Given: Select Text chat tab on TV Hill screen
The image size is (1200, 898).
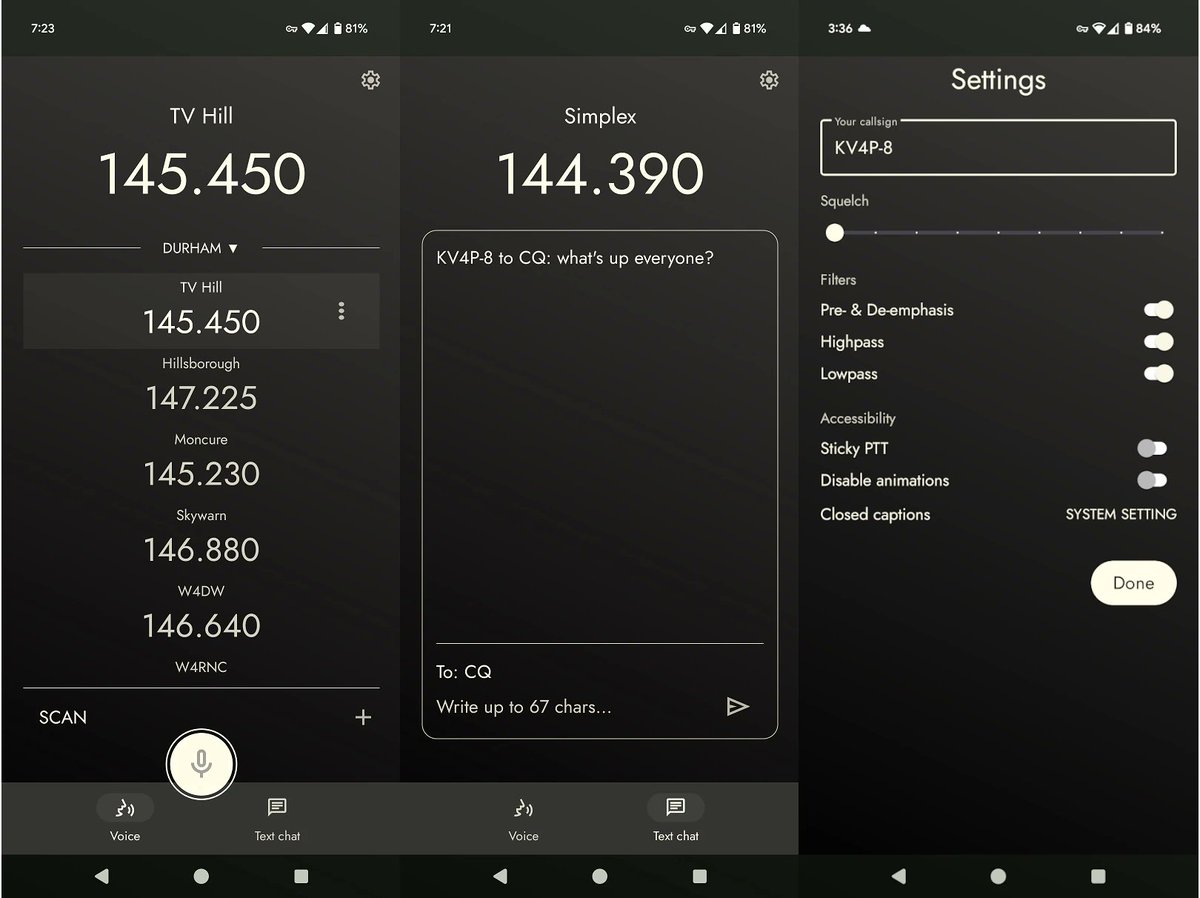Looking at the screenshot, I should tap(277, 818).
